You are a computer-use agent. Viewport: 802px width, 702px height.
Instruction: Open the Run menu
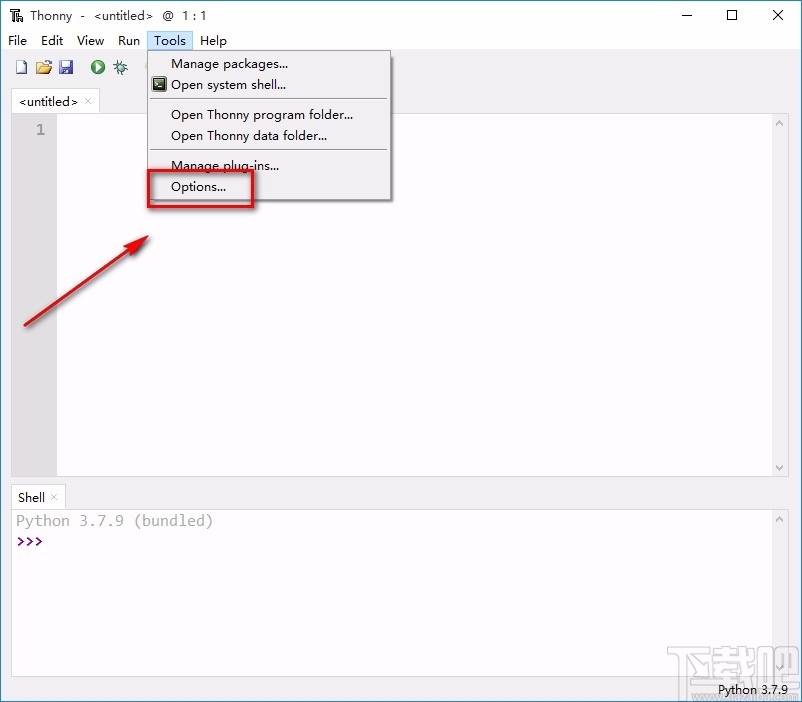128,40
